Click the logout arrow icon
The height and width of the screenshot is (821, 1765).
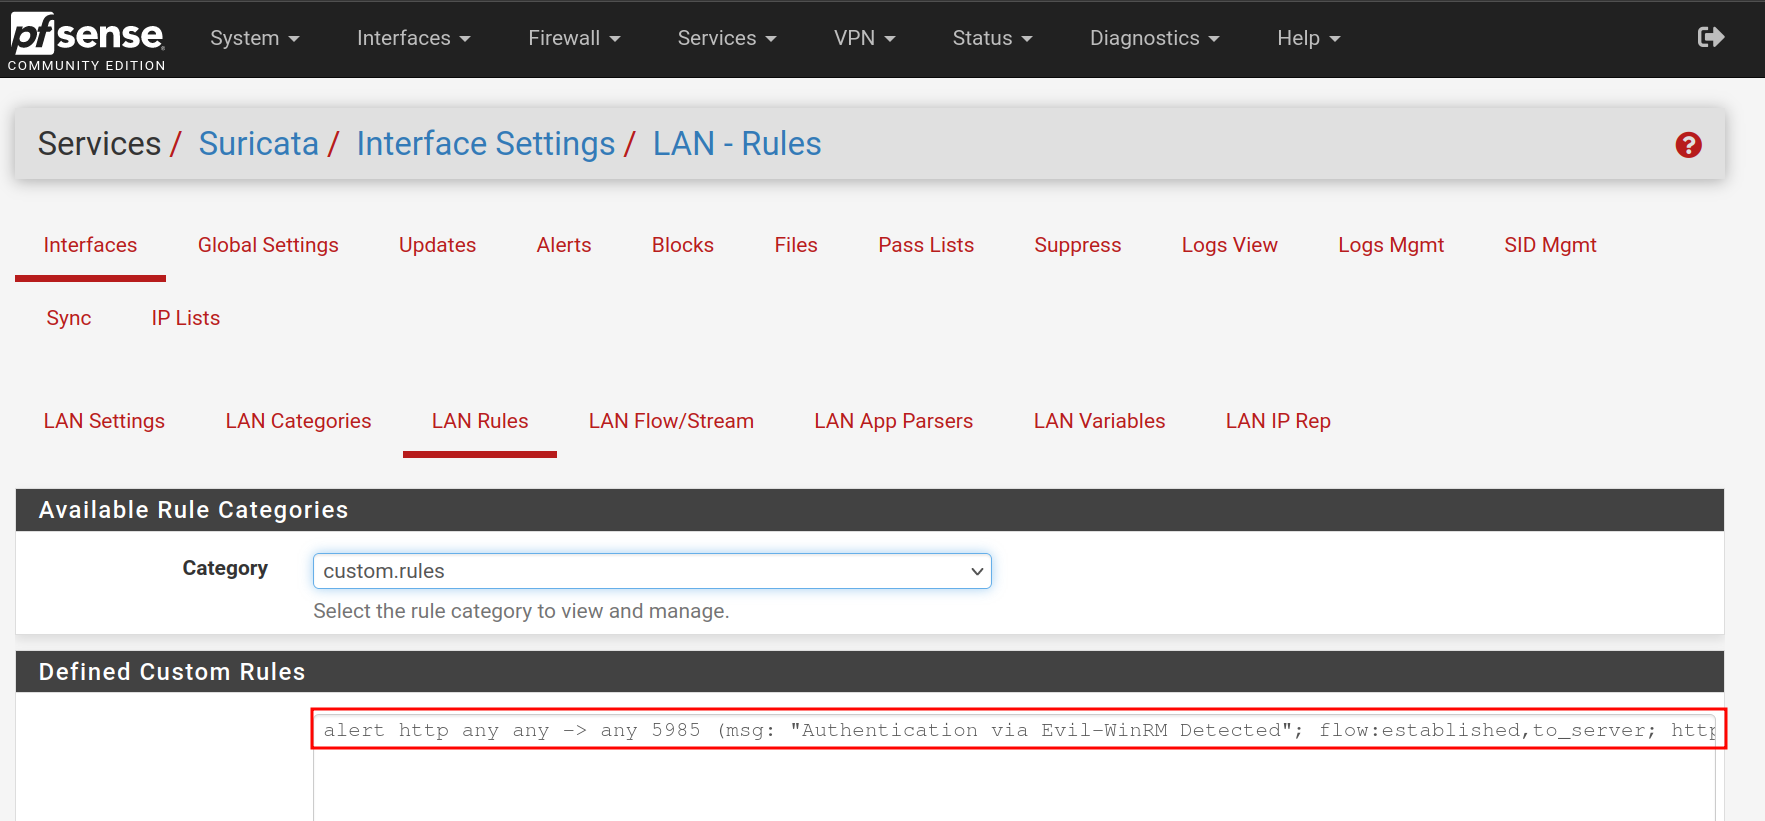click(1711, 38)
